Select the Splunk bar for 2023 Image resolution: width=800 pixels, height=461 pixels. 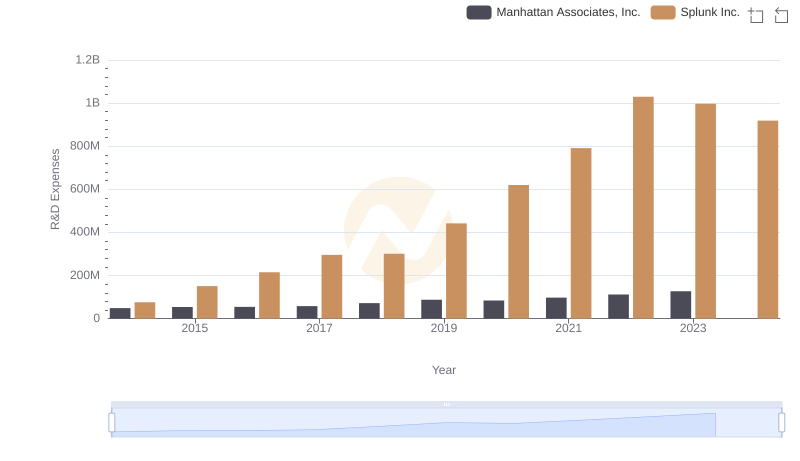point(705,211)
